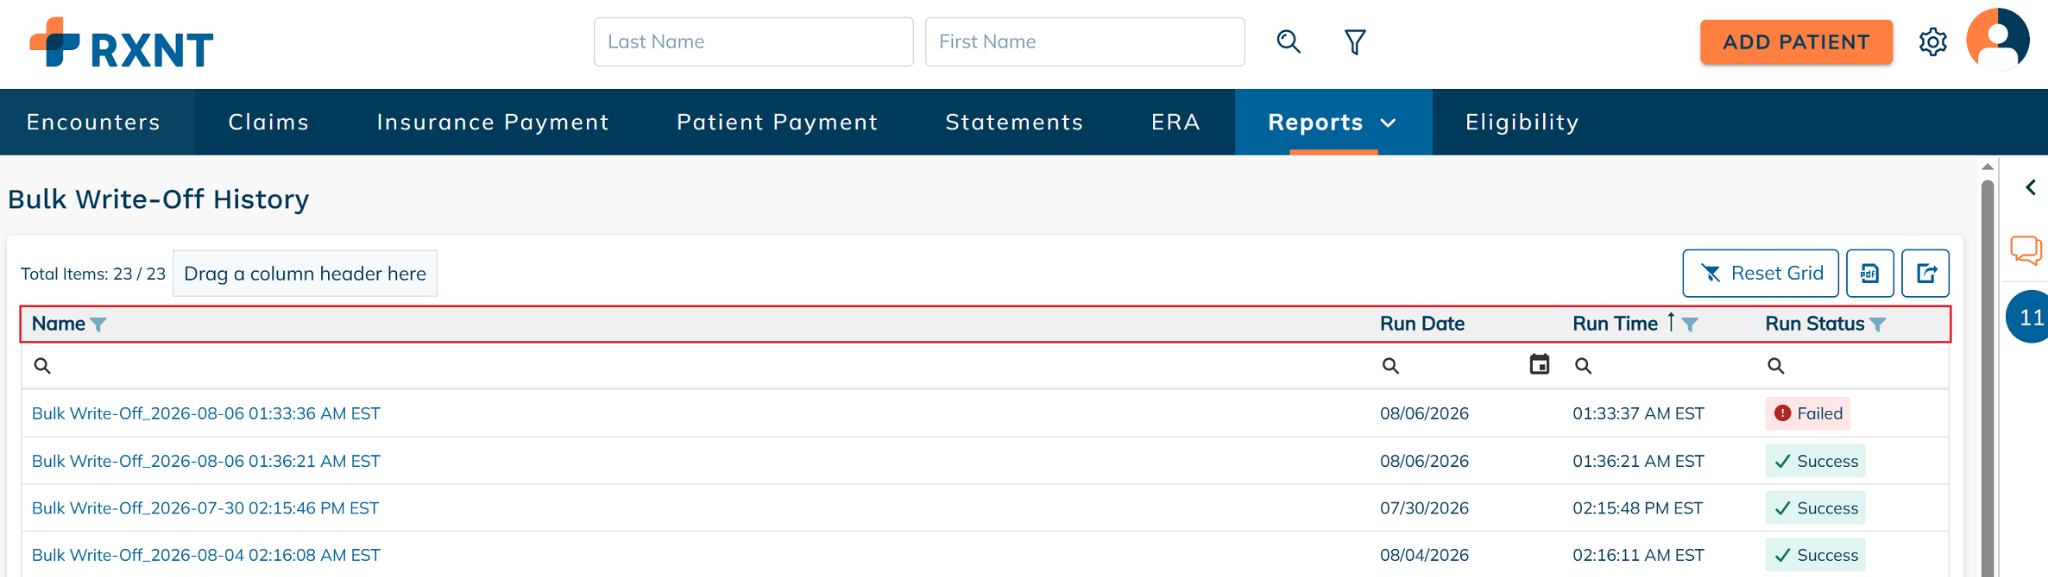This screenshot has height=577, width=2048.
Task: Open the Run Date calendar picker
Action: tap(1540, 365)
